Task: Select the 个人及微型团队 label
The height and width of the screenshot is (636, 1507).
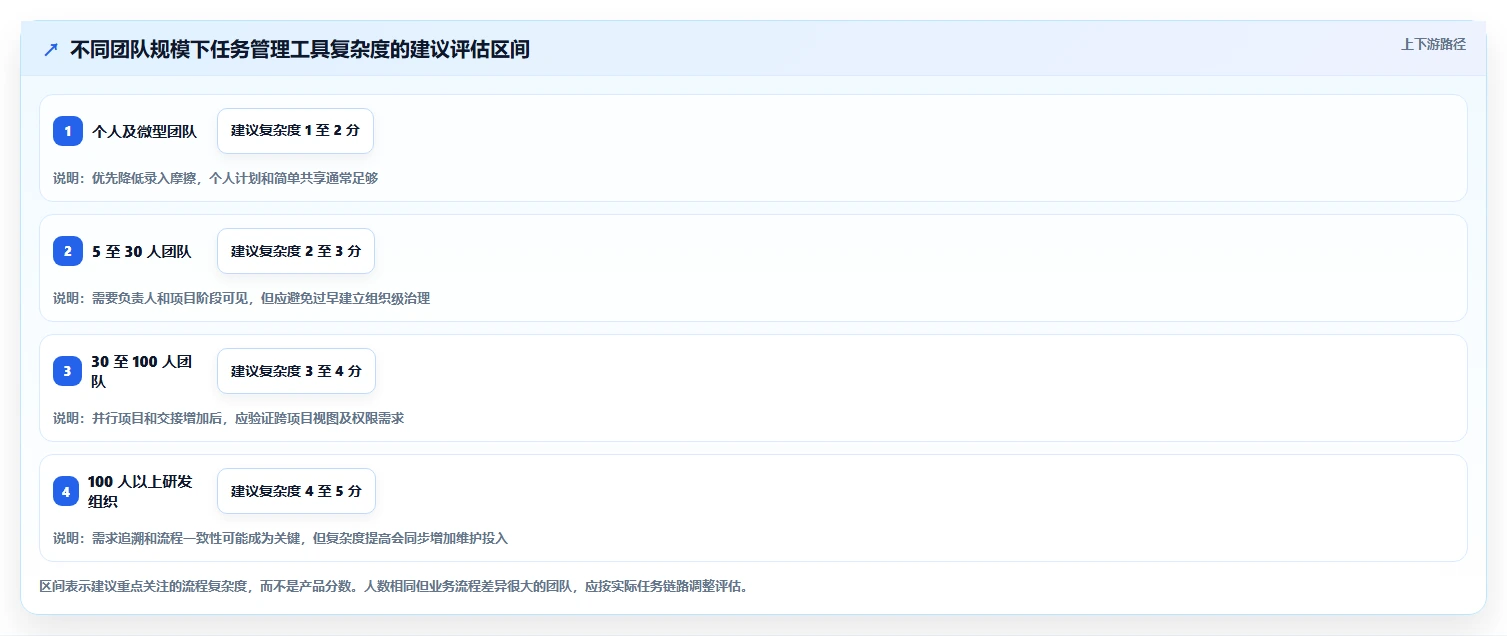Action: coord(144,131)
